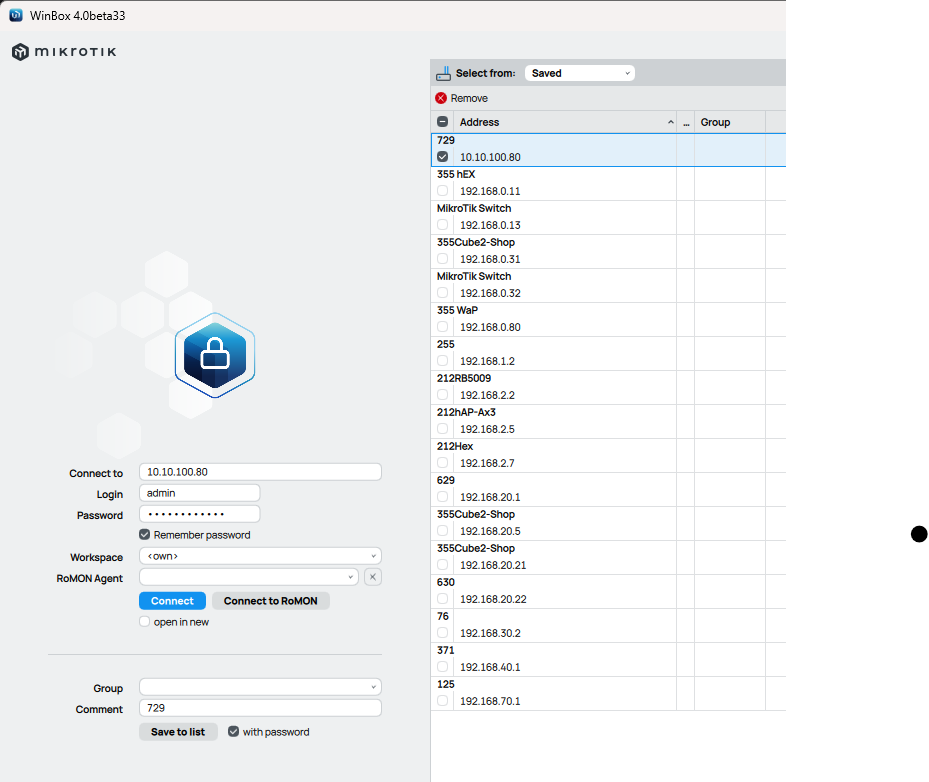Check the 192.168.20.21 row checkbox
929x782 pixels.
click(x=443, y=565)
